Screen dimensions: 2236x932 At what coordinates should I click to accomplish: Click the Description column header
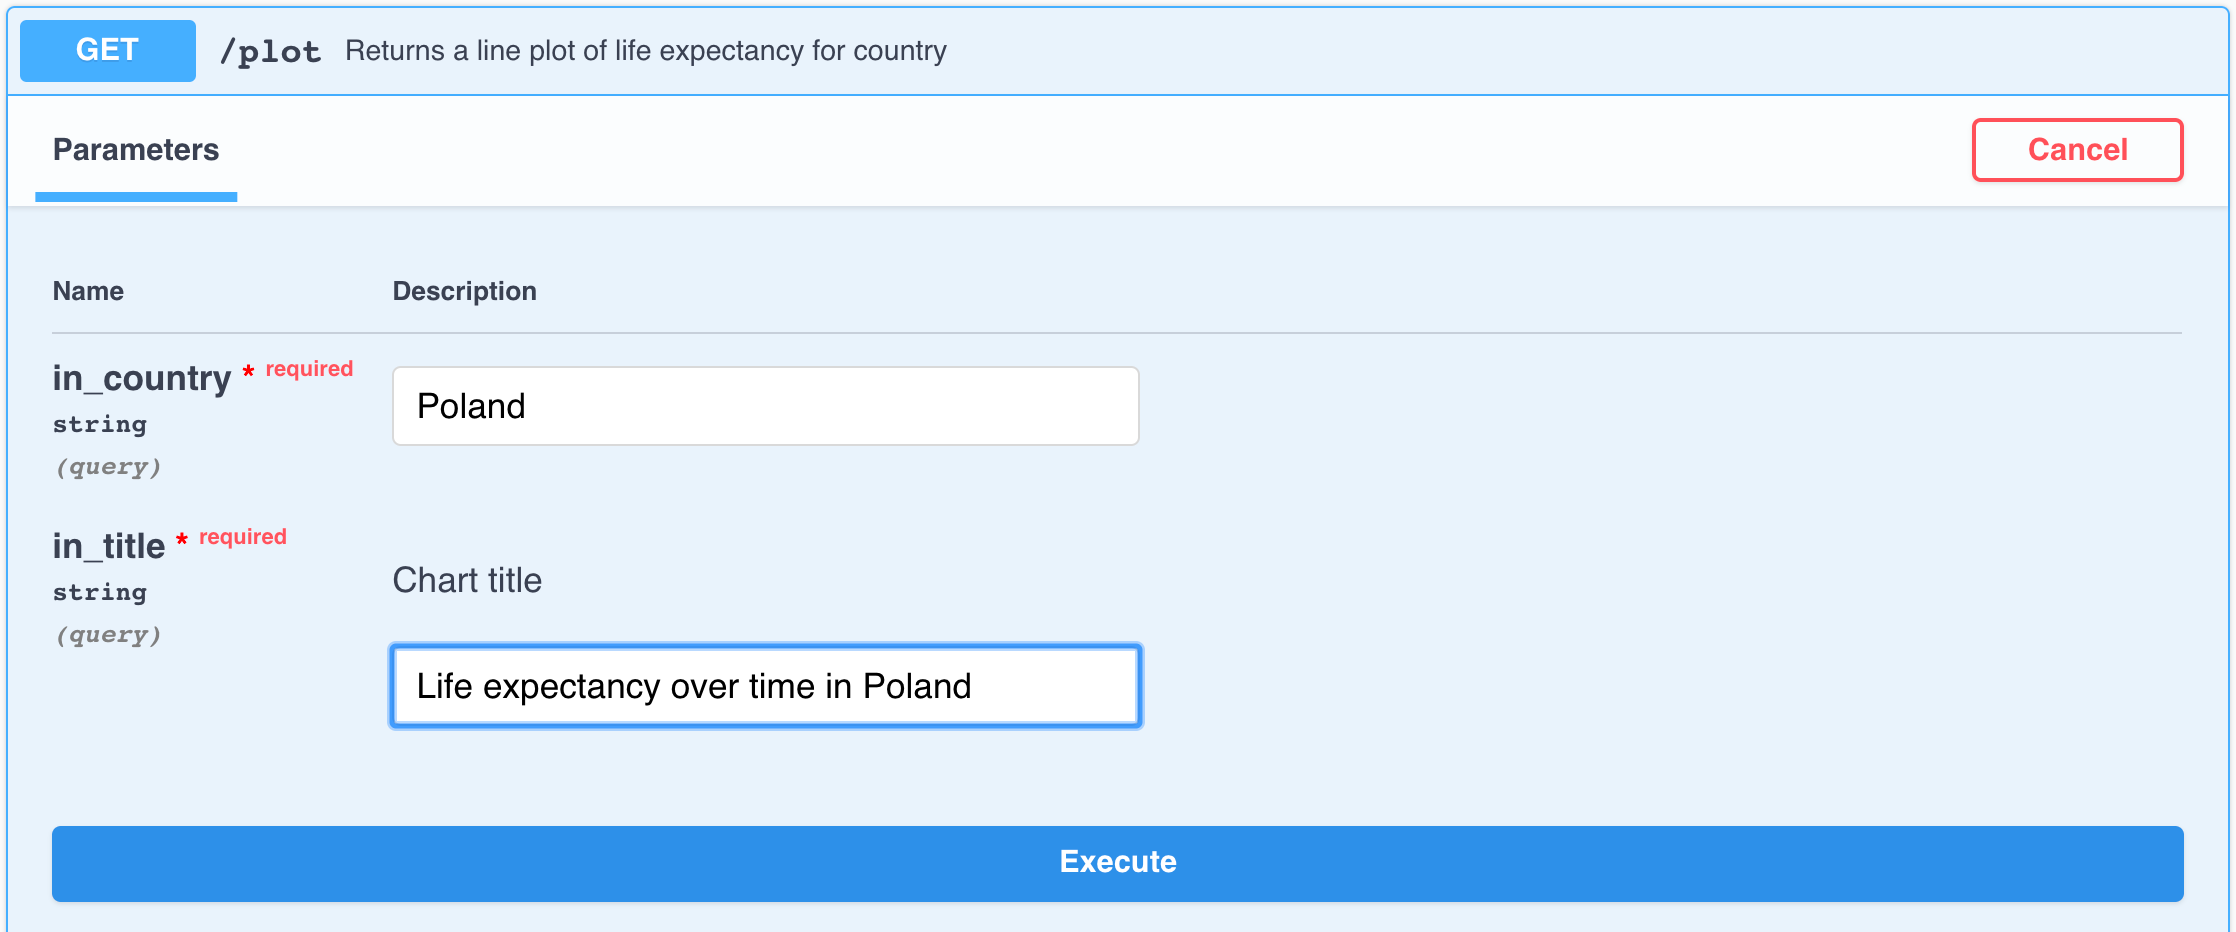click(464, 291)
